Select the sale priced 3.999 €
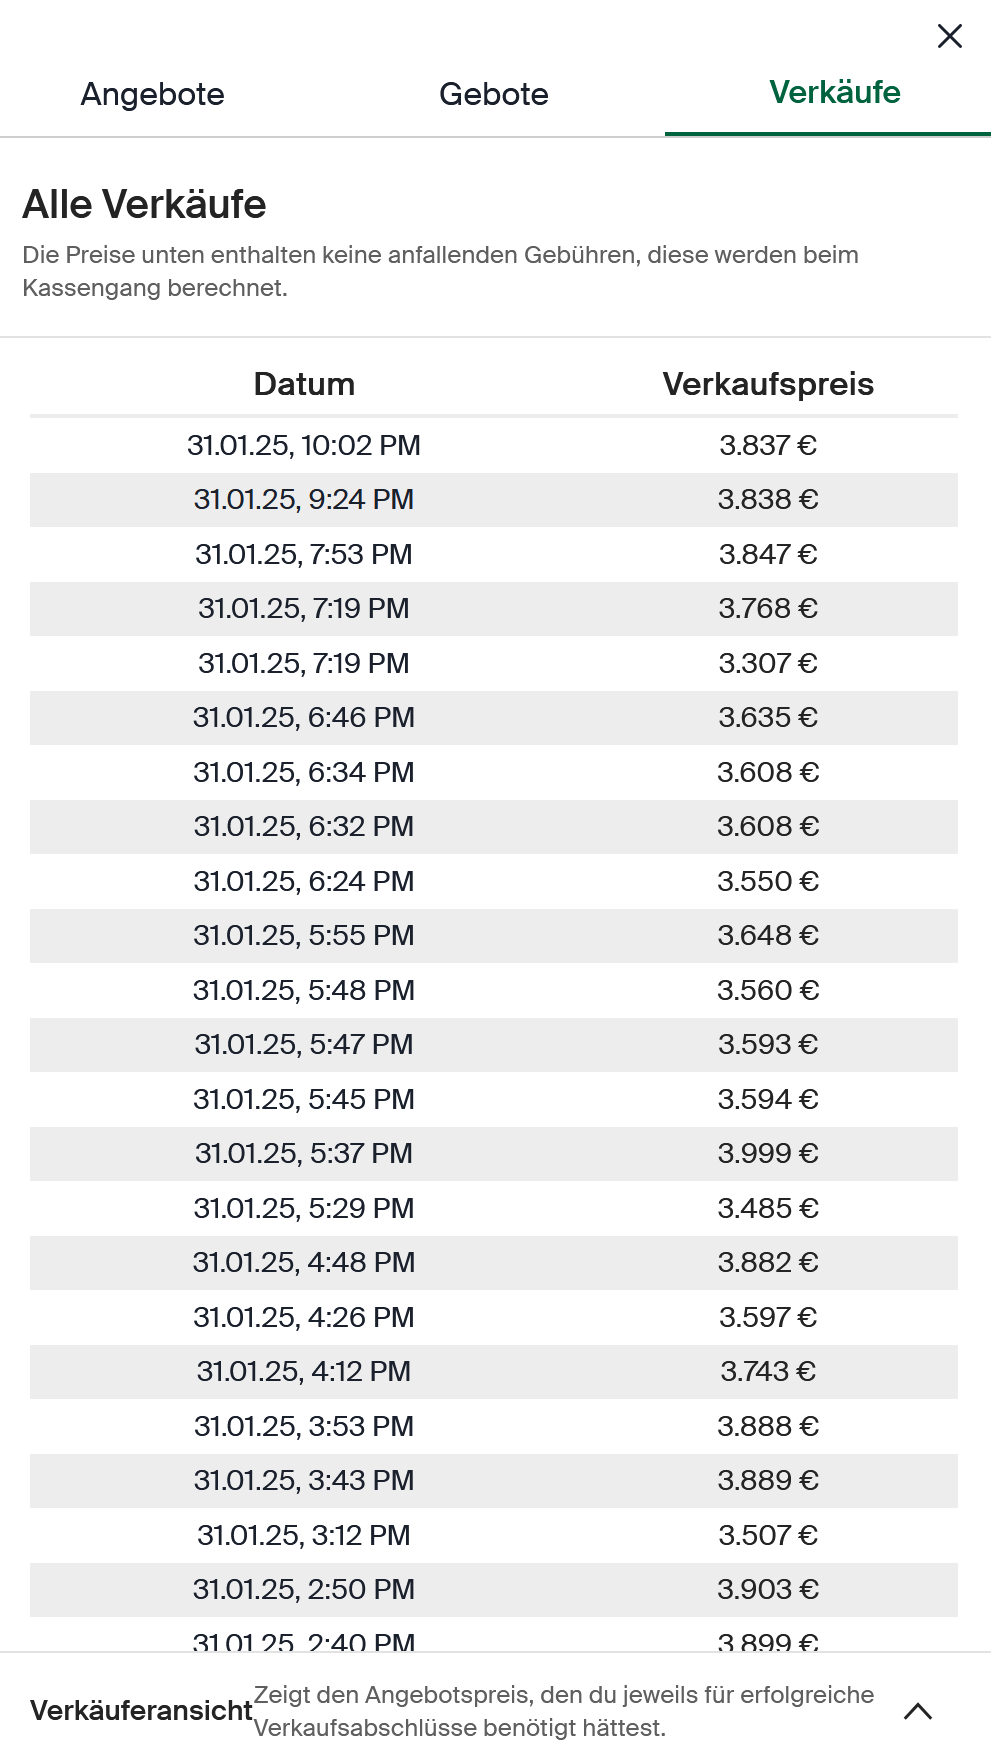 pos(767,1154)
